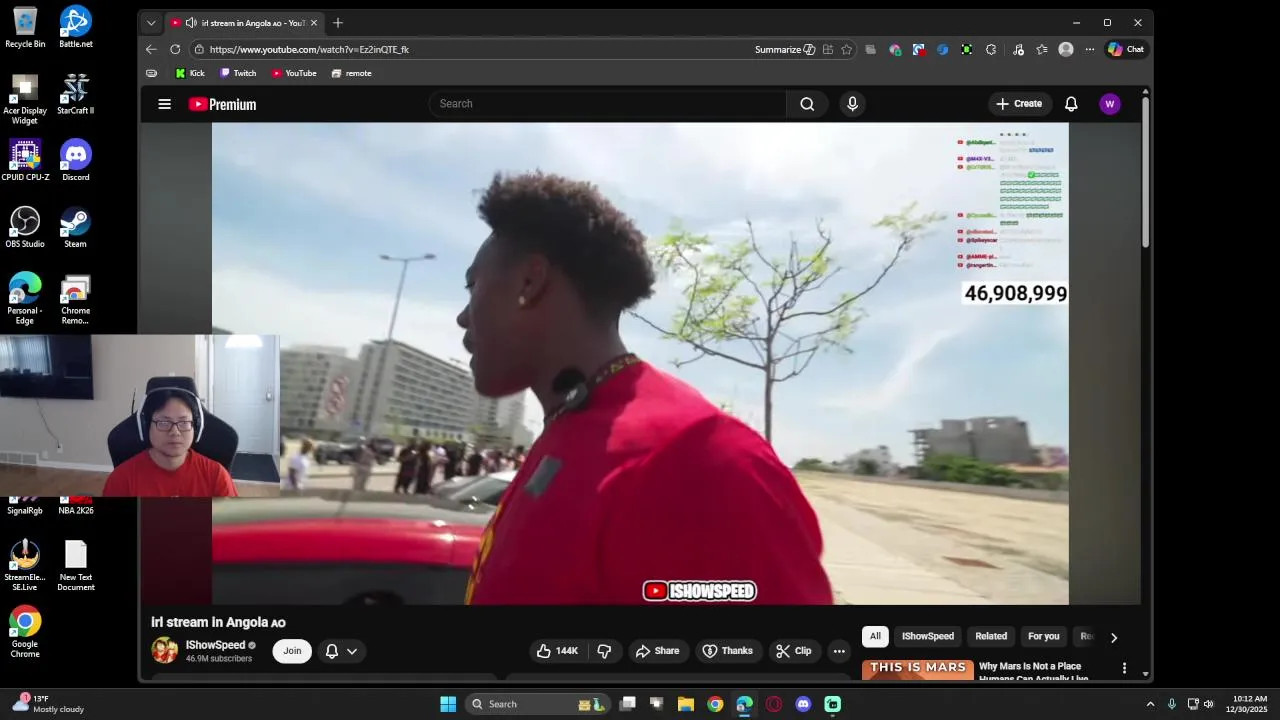Select the Related filter chip
Viewport: 1280px width, 720px height.
(x=991, y=636)
